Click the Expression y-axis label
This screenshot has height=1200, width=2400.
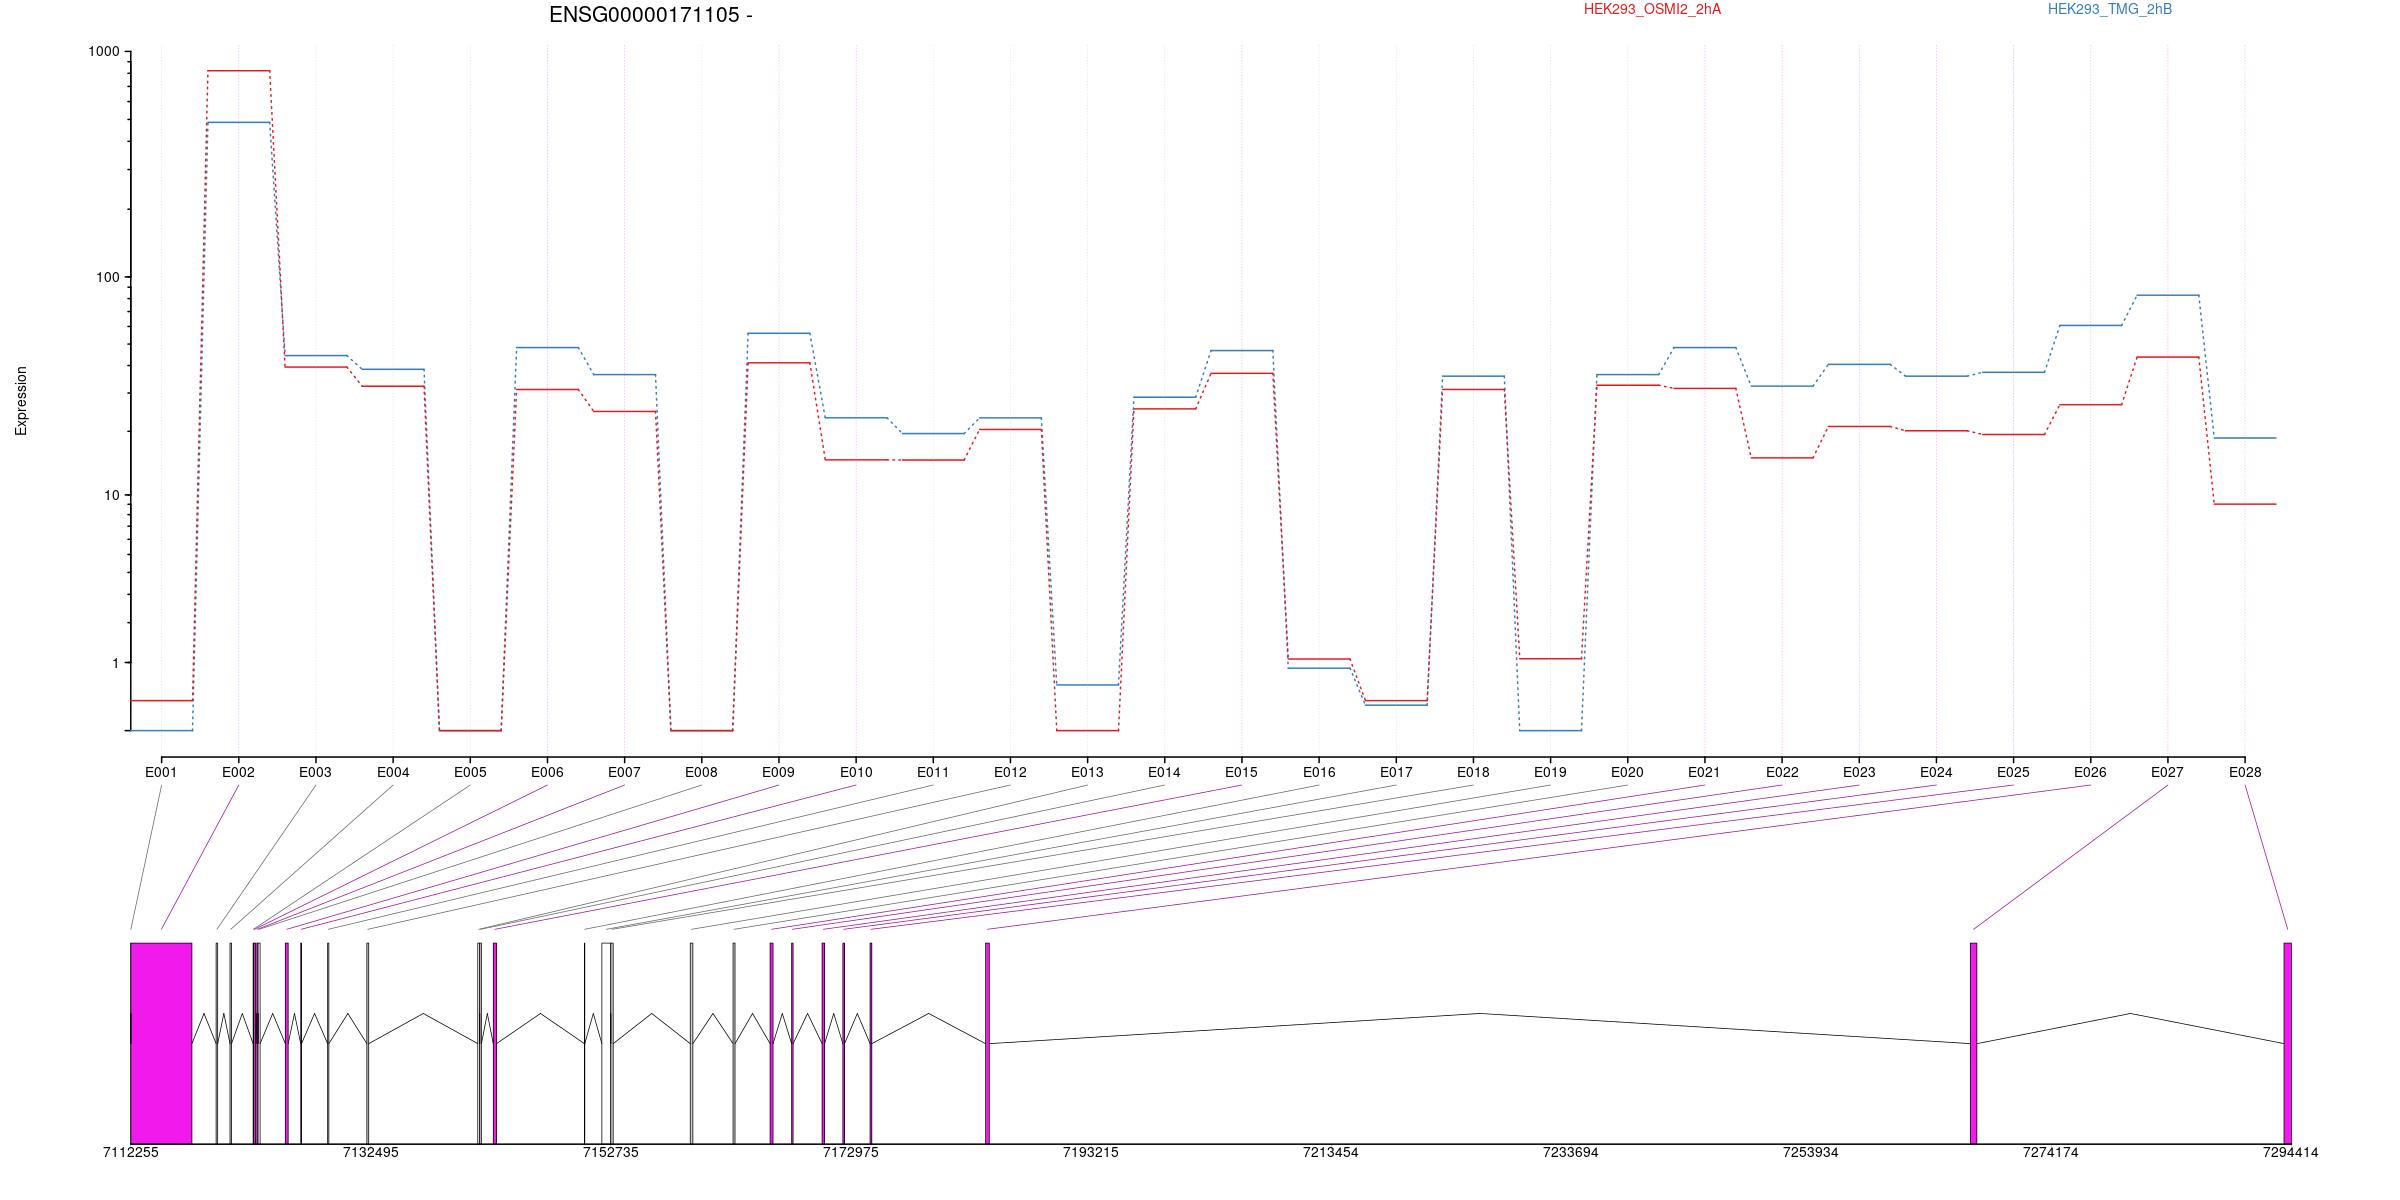(21, 401)
